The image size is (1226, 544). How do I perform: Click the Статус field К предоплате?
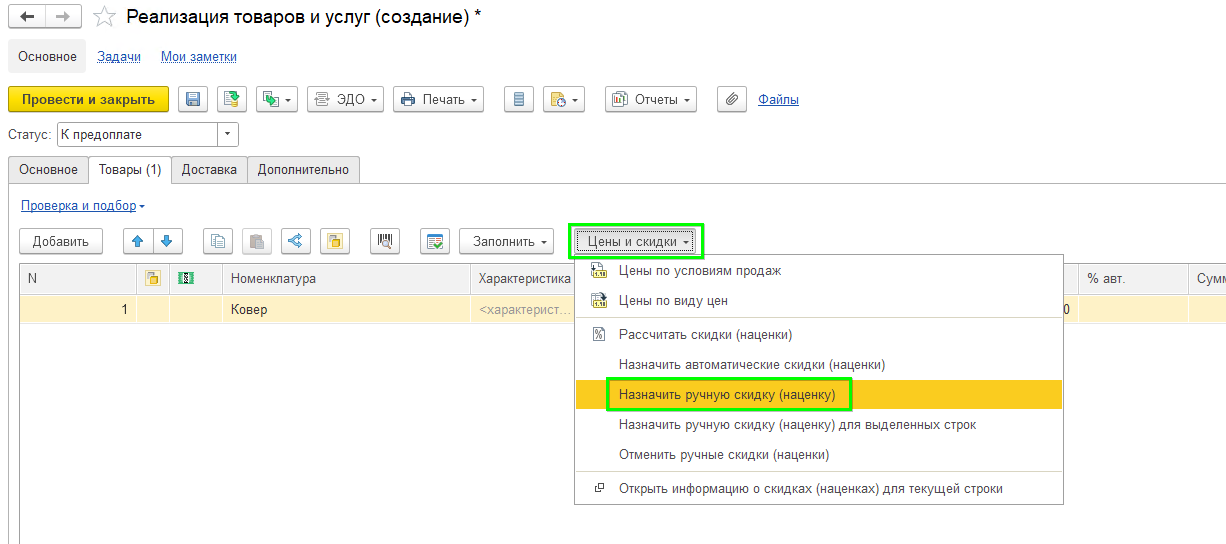tap(137, 134)
